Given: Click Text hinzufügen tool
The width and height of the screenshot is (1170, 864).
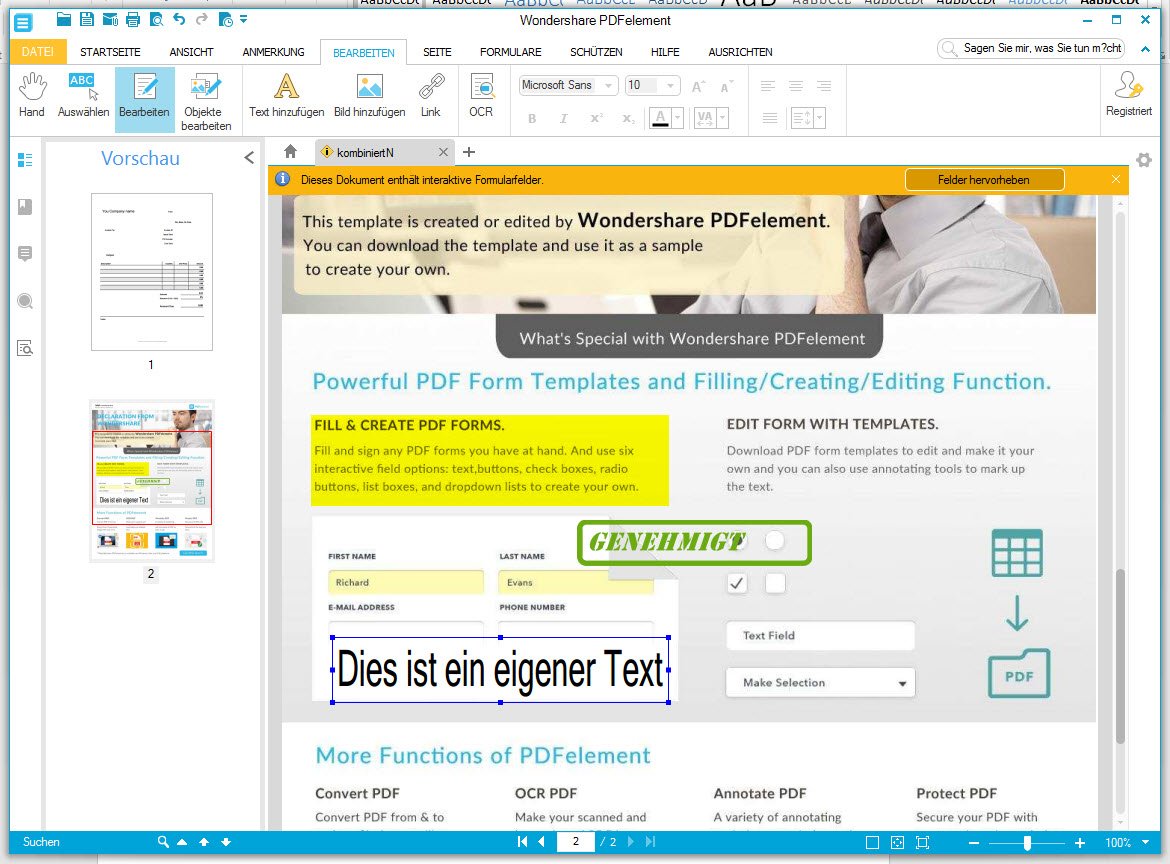Looking at the screenshot, I should click(287, 96).
